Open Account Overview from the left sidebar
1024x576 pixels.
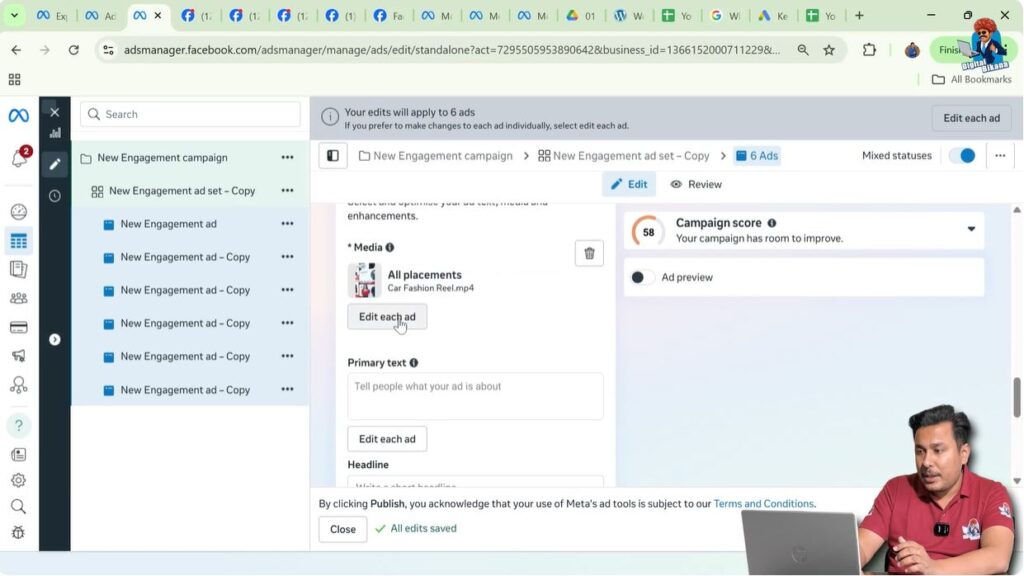coord(18,212)
